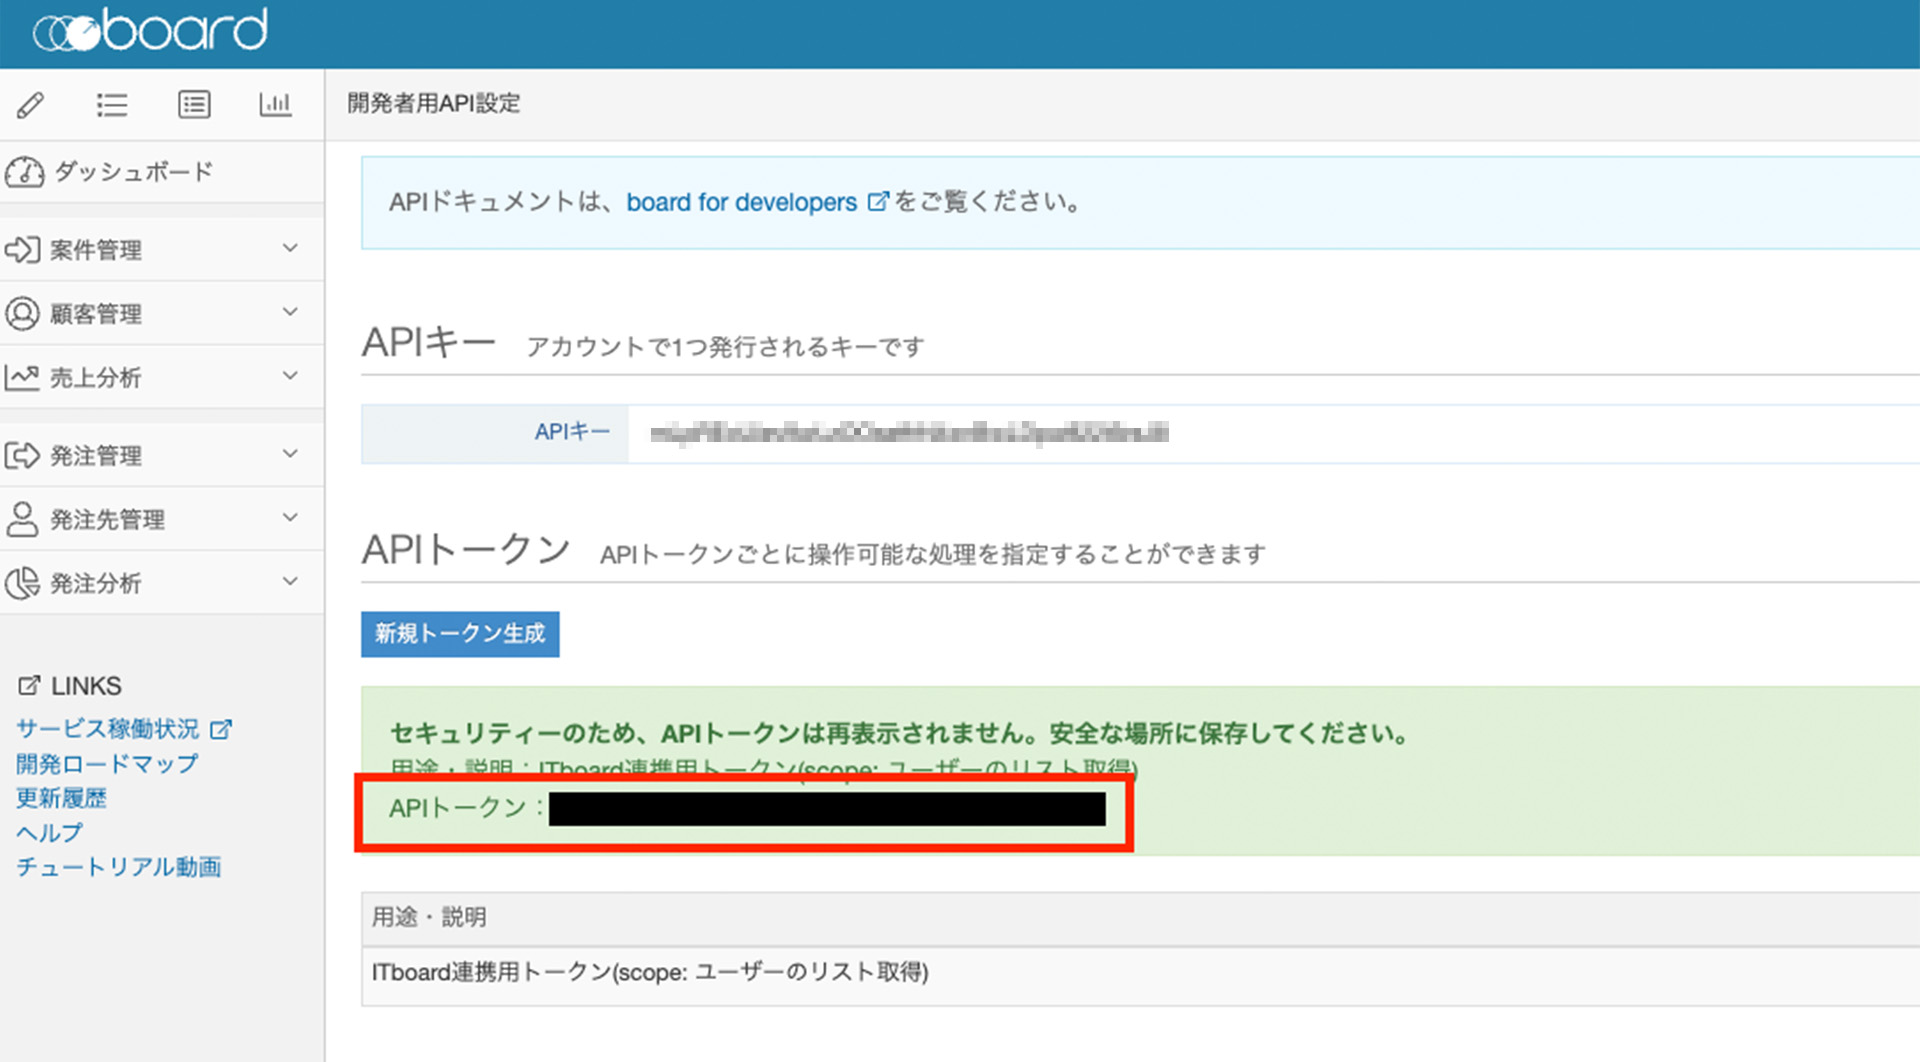Expand the 発注管理 menu chevron
This screenshot has height=1062, width=1920.
pos(290,454)
